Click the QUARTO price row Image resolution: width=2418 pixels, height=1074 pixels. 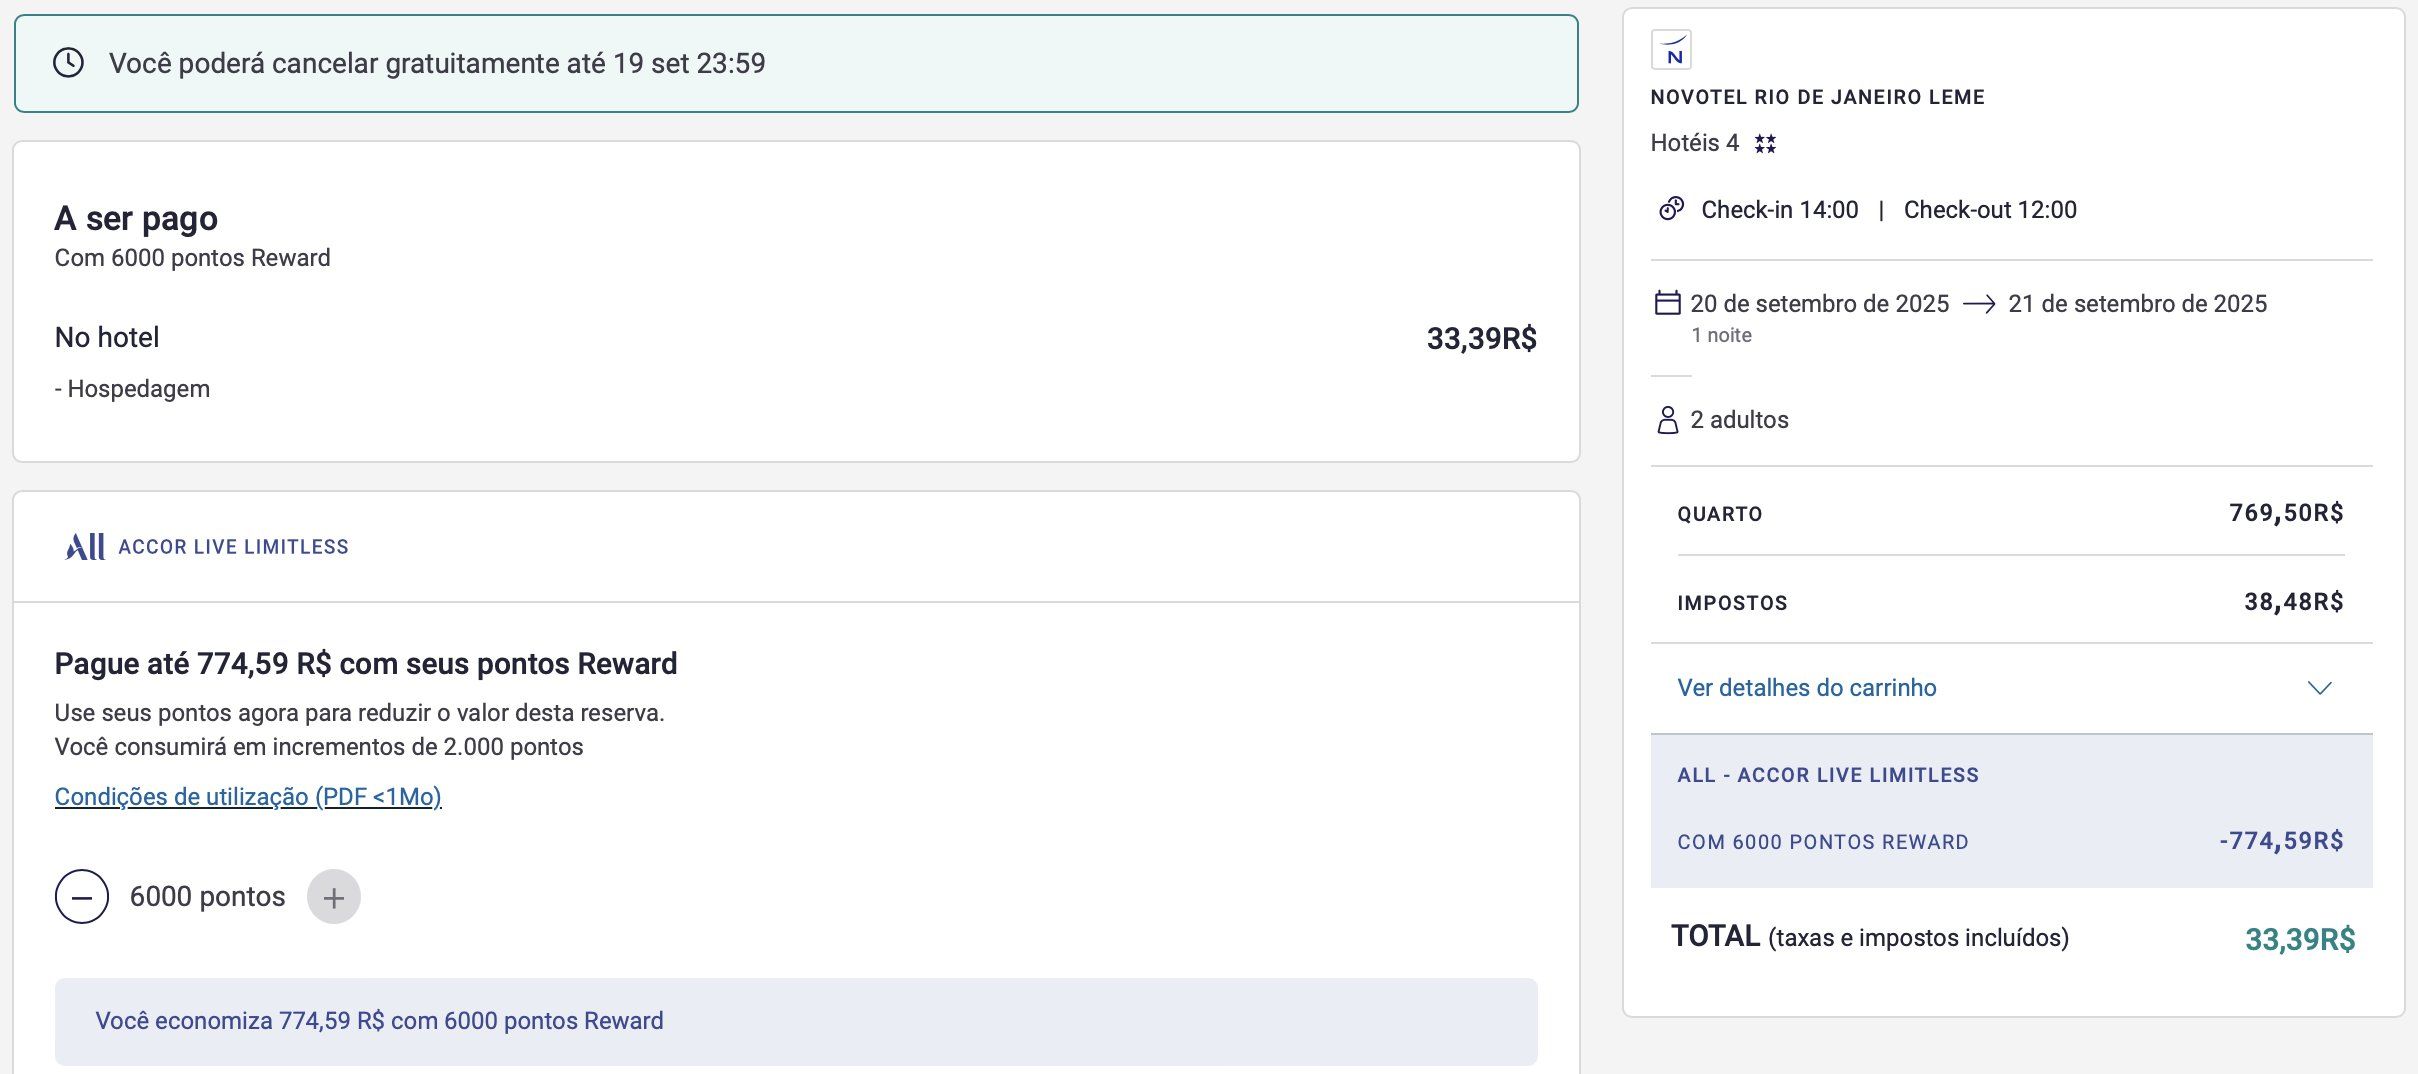click(x=2010, y=513)
